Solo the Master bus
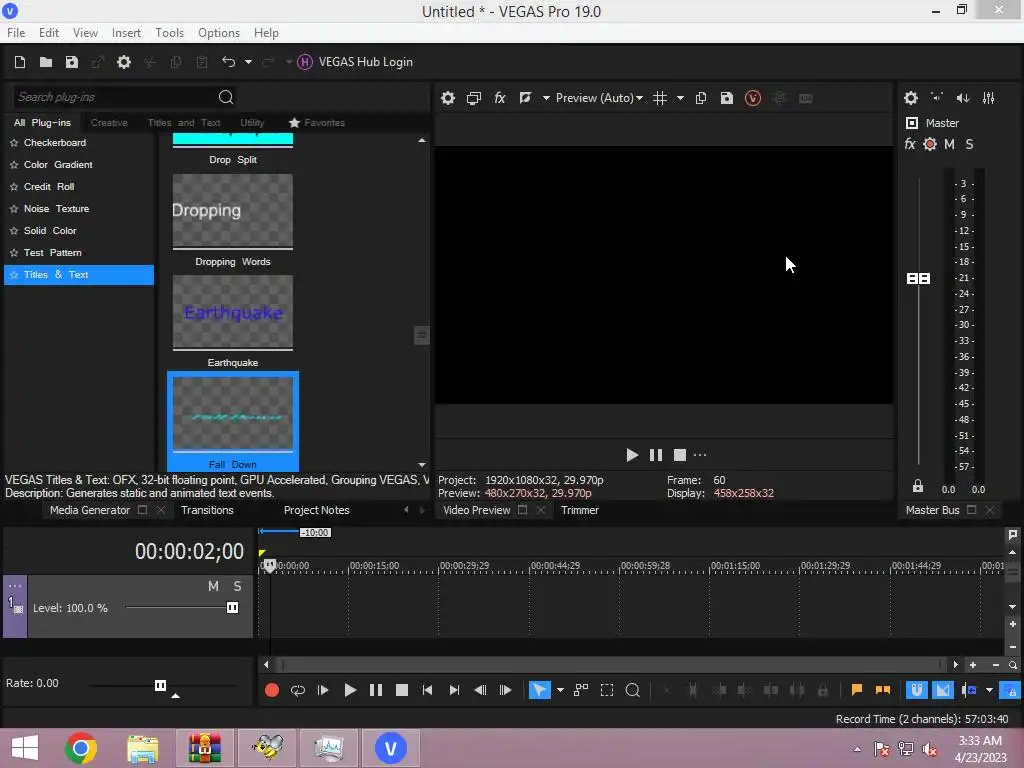The height and width of the screenshot is (768, 1024). click(969, 144)
